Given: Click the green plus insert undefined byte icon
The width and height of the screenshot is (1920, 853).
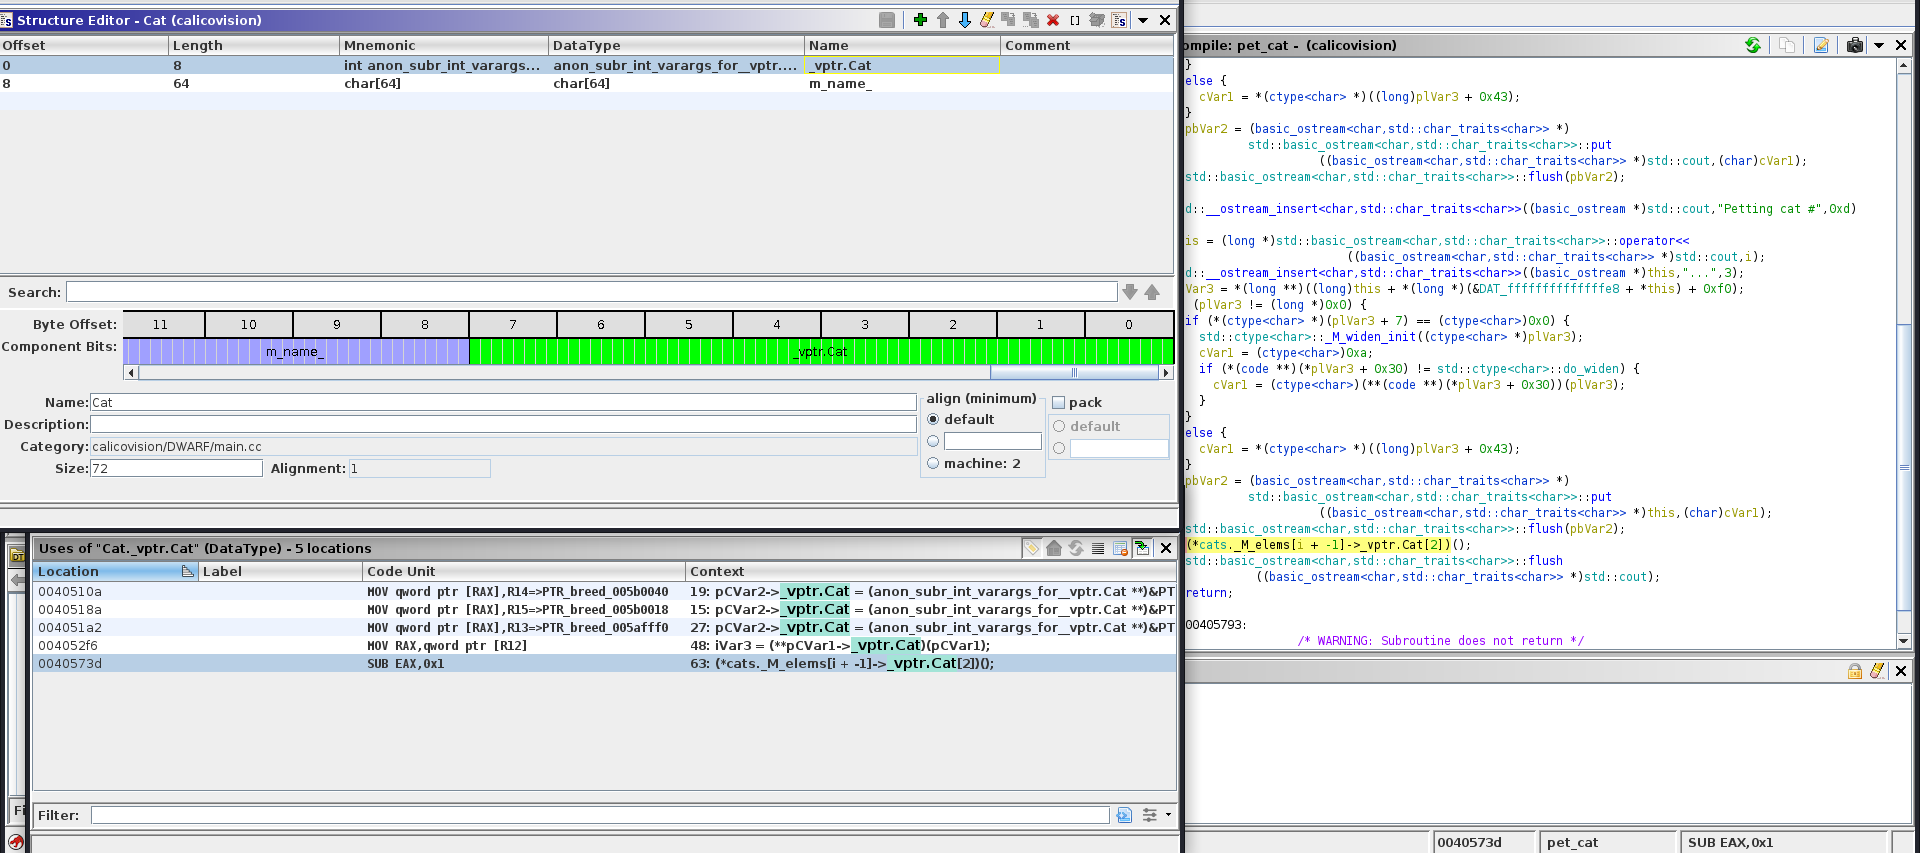Looking at the screenshot, I should [x=920, y=20].
